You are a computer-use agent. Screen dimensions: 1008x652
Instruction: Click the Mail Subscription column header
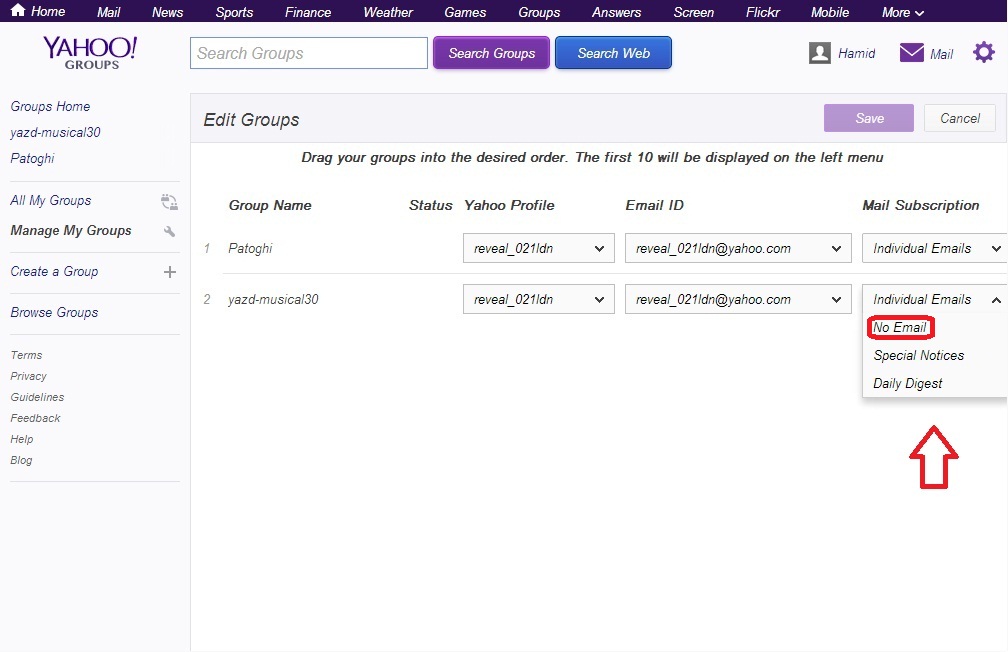click(921, 205)
